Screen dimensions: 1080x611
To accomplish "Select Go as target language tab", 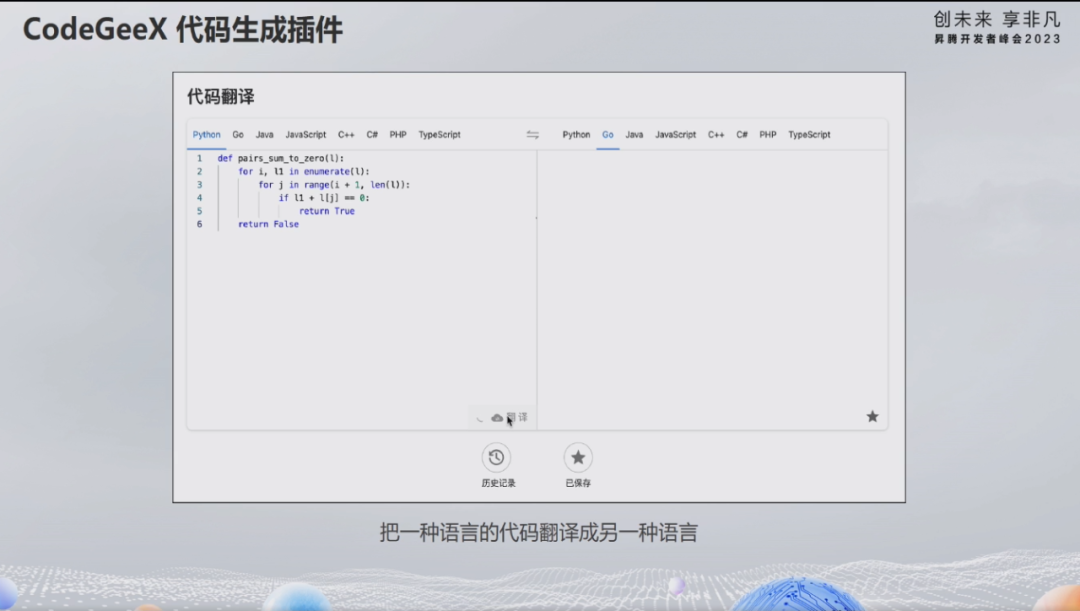I will click(608, 135).
